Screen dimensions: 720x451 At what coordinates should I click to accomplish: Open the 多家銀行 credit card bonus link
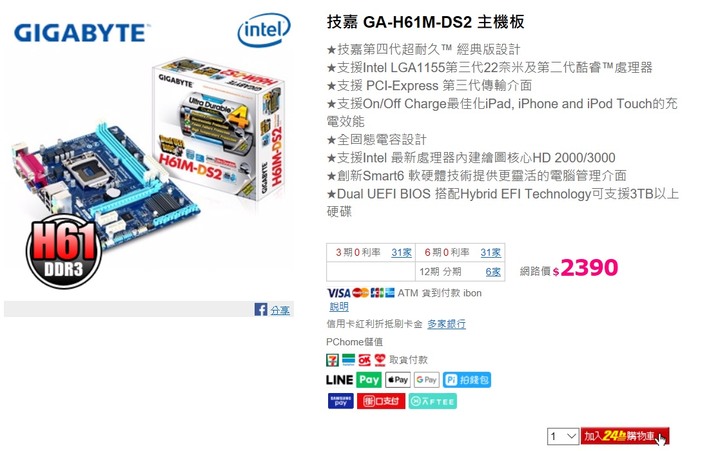(446, 324)
